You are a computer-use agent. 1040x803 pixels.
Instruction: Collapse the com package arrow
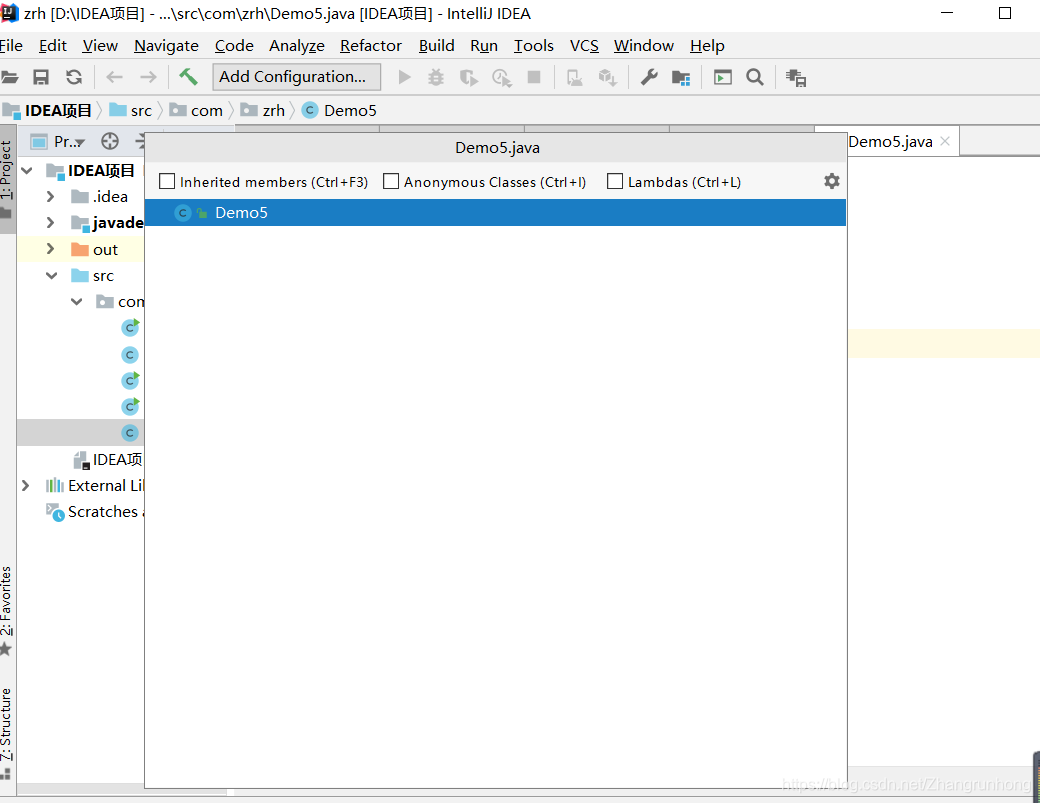(x=77, y=302)
